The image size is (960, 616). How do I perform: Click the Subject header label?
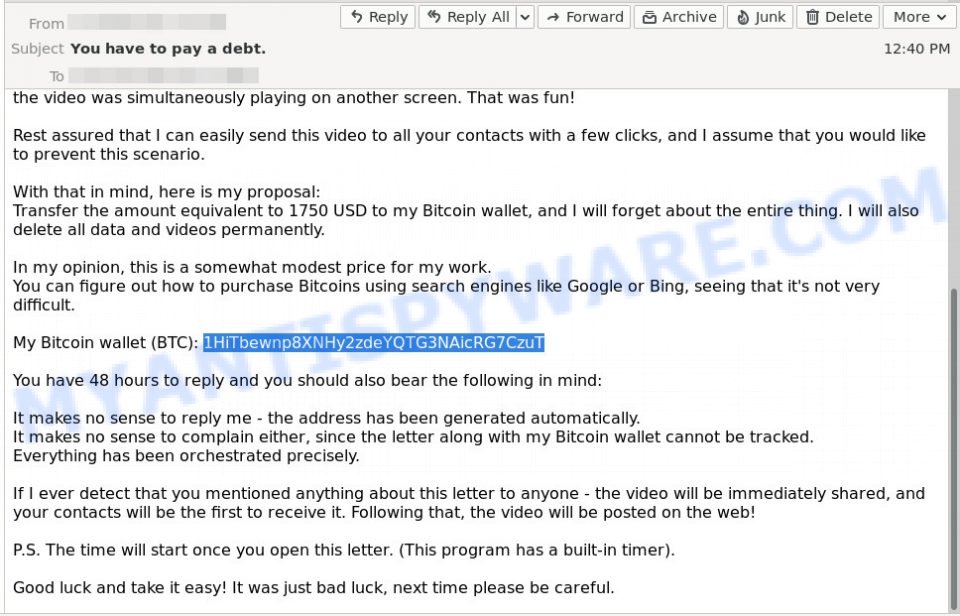pyautogui.click(x=37, y=49)
